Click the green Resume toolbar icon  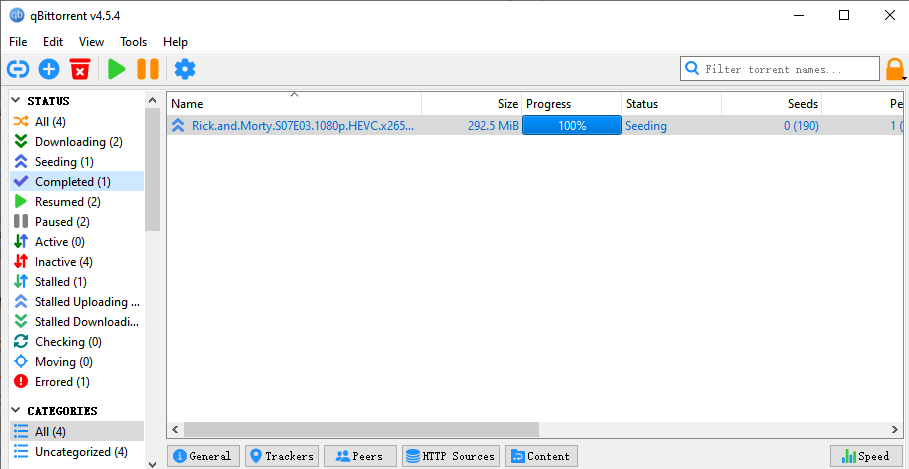[117, 69]
